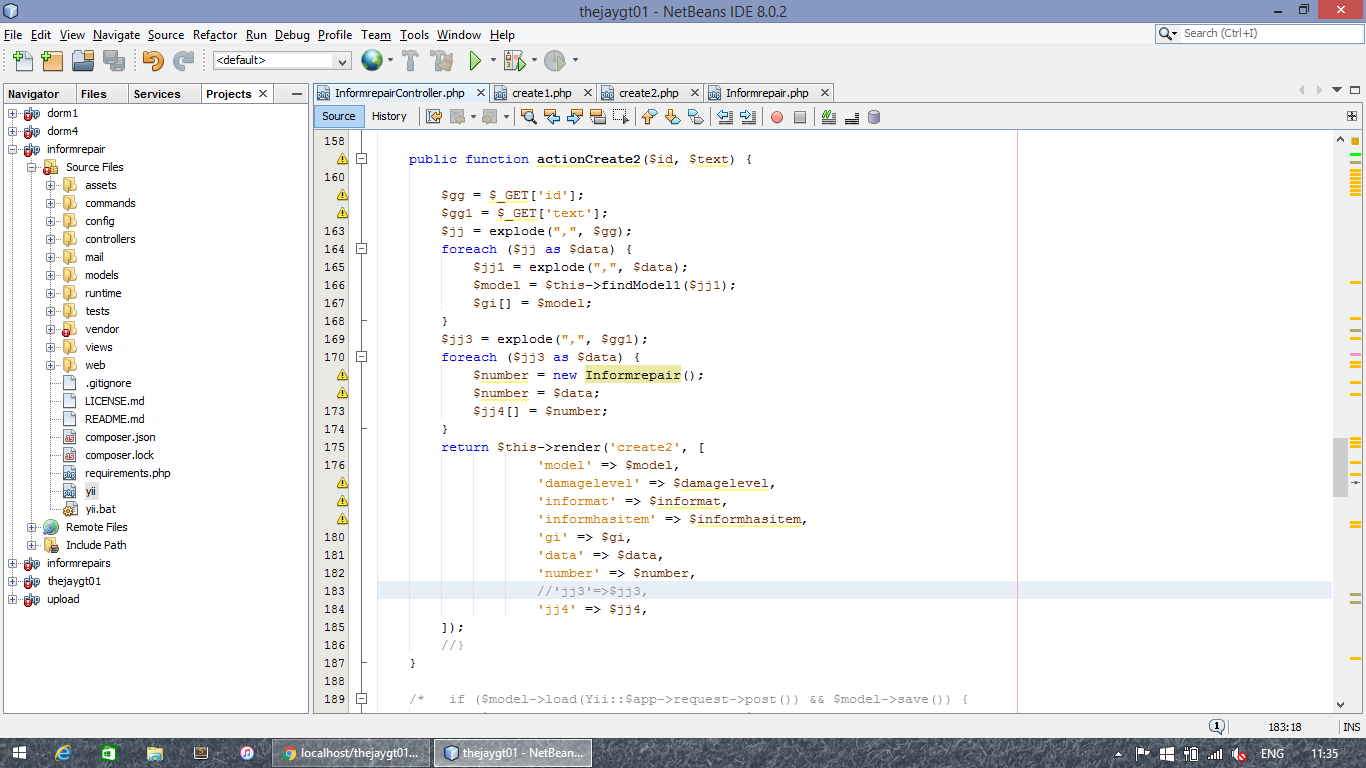Close the Projects panel tab

click(x=263, y=93)
